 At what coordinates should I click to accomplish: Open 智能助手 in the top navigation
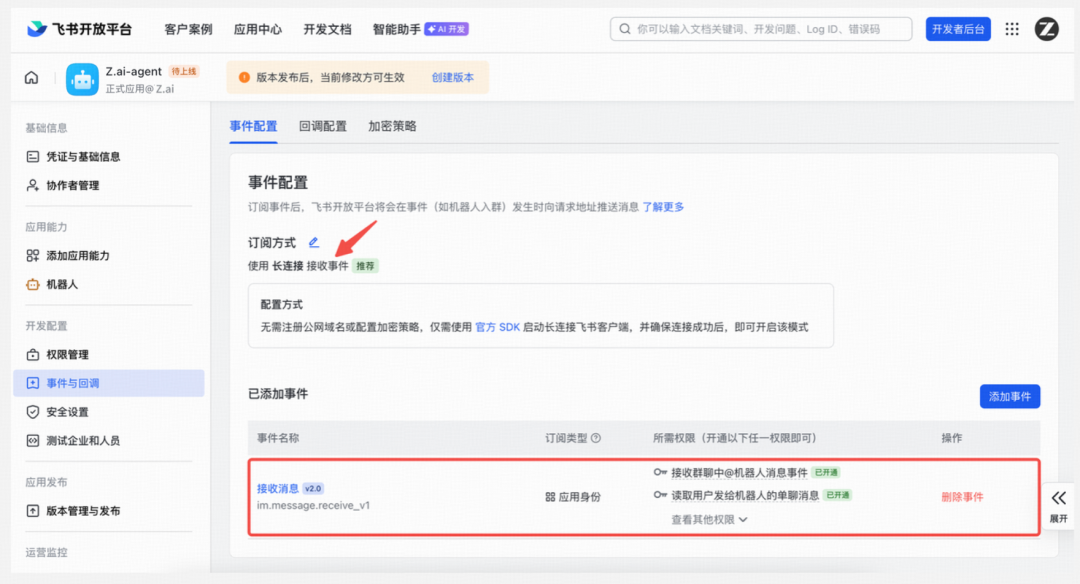tap(396, 29)
